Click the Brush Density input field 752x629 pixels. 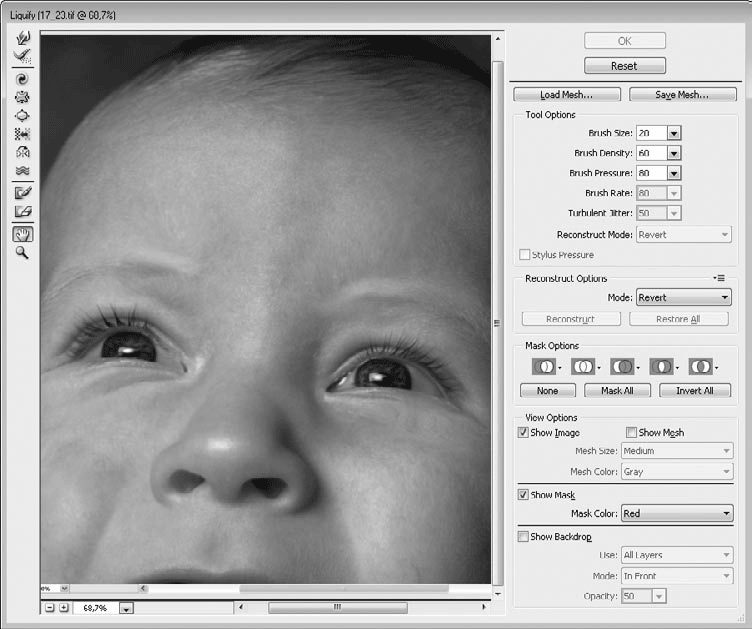point(651,153)
